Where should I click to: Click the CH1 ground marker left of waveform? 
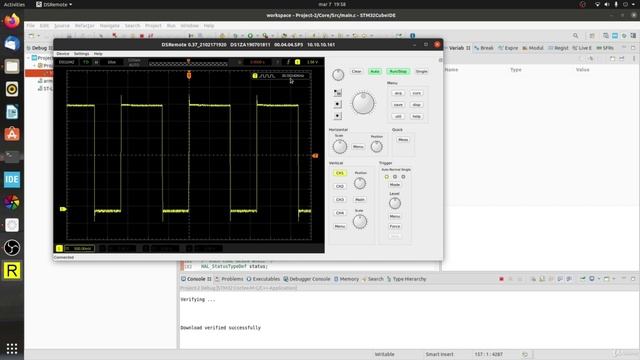click(63, 209)
